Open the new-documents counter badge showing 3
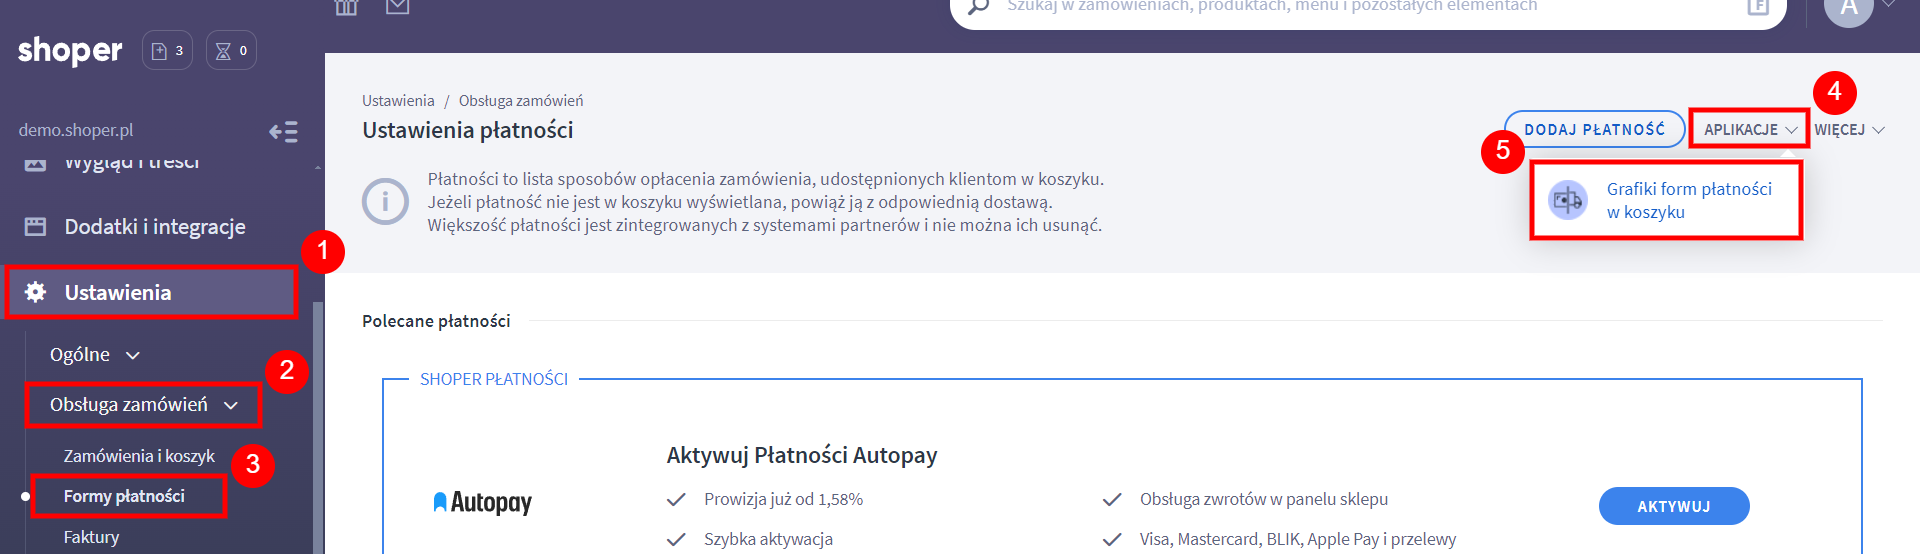This screenshot has height=554, width=1920. (x=167, y=50)
